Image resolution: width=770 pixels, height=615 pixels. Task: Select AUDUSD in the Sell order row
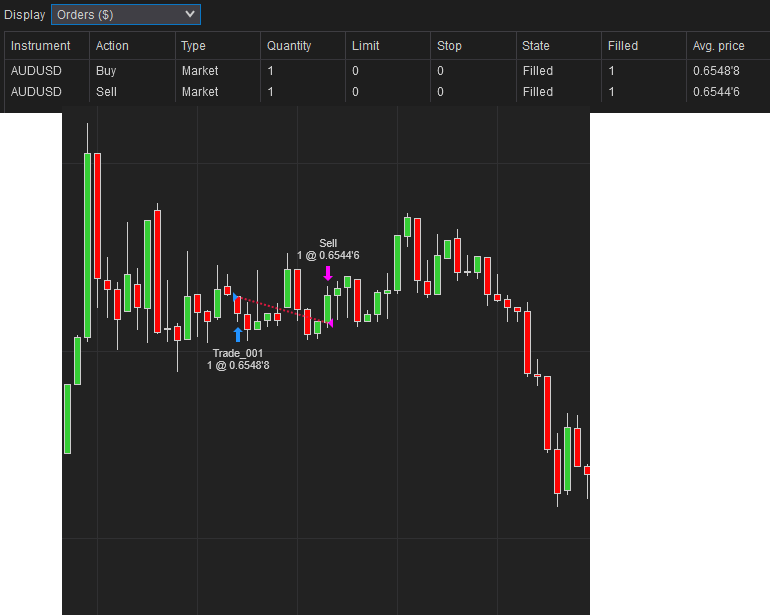click(36, 92)
